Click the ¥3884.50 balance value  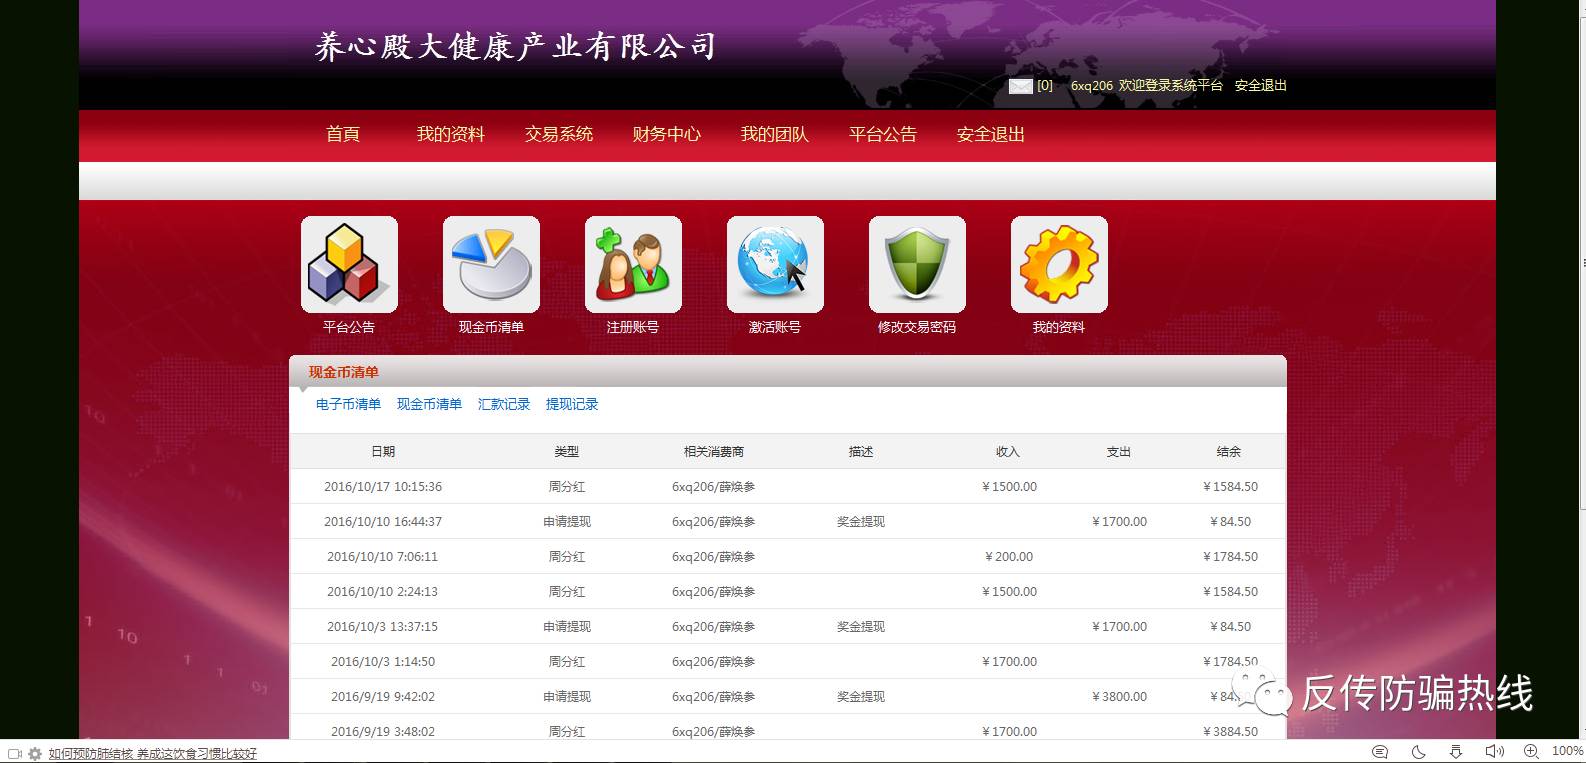1230,732
